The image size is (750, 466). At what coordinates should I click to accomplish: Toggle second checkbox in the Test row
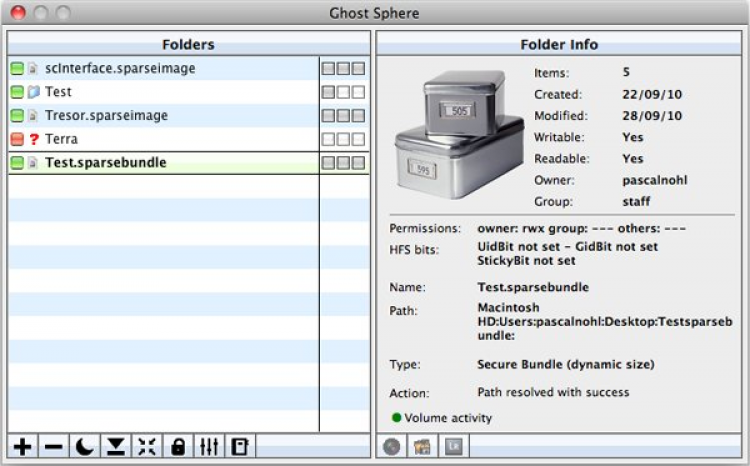pyautogui.click(x=343, y=92)
